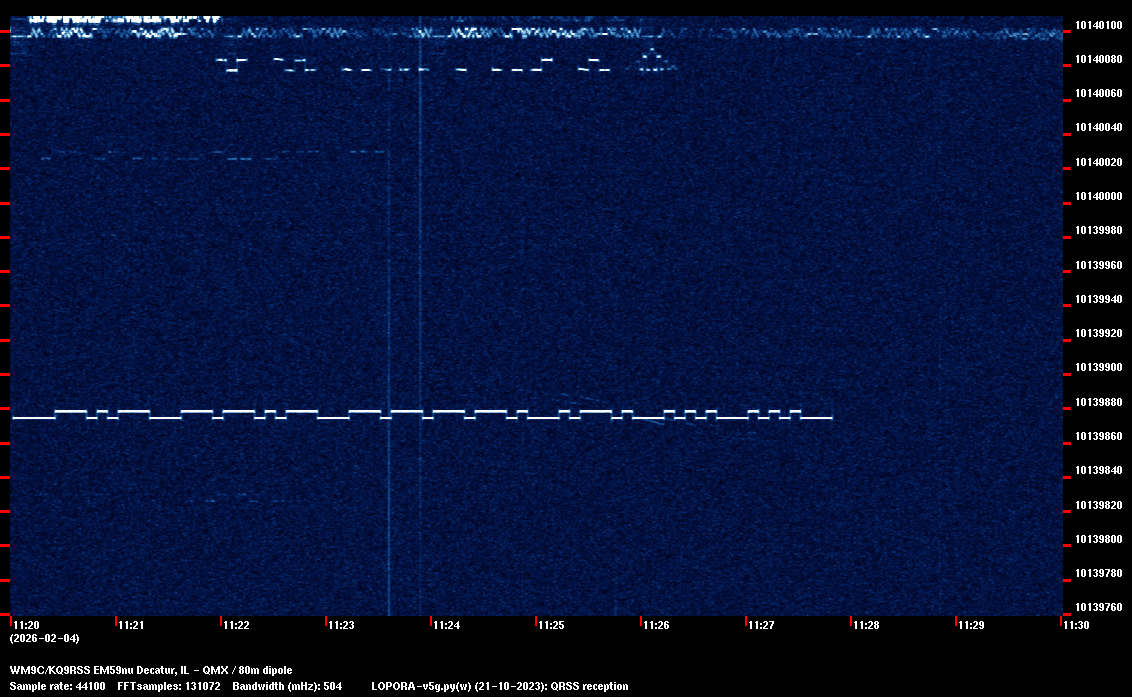The width and height of the screenshot is (1132, 697).
Task: Click the 11:22 time axis label
Action: coord(236,625)
